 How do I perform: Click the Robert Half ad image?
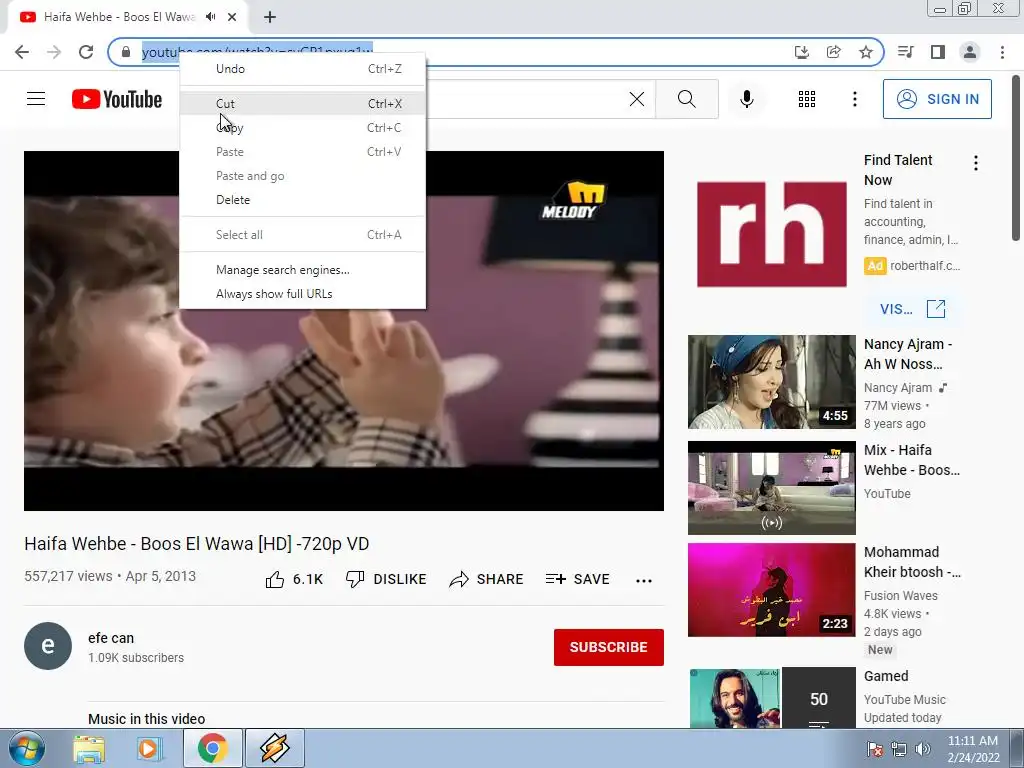coord(771,234)
